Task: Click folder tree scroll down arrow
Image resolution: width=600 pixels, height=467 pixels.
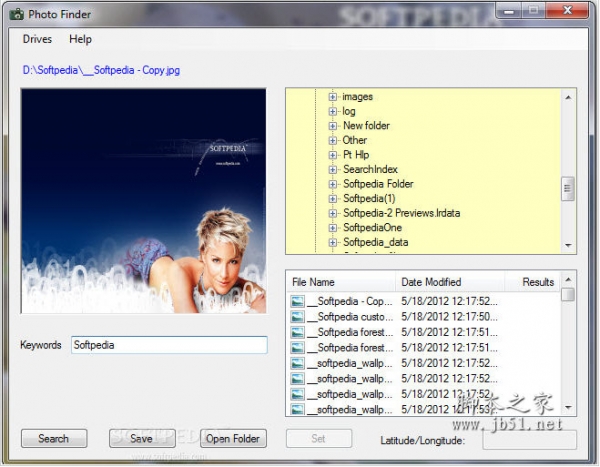Action: [x=568, y=245]
